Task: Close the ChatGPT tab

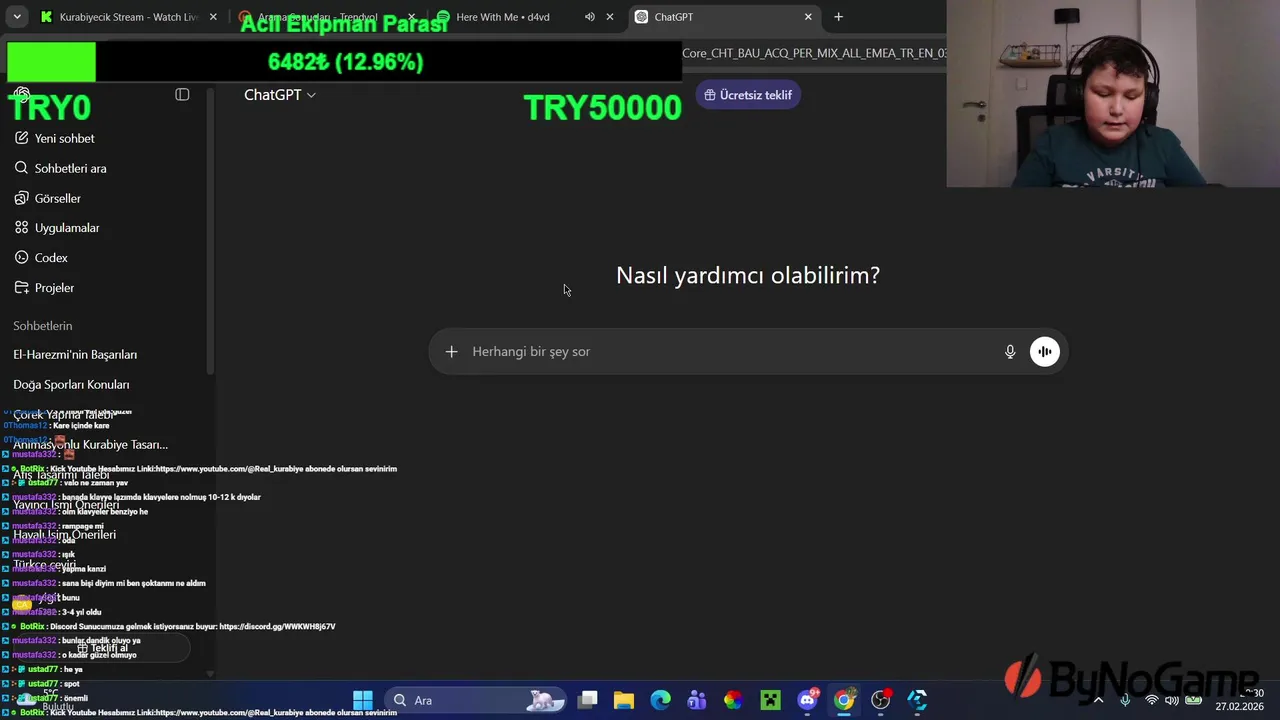Action: [x=808, y=17]
